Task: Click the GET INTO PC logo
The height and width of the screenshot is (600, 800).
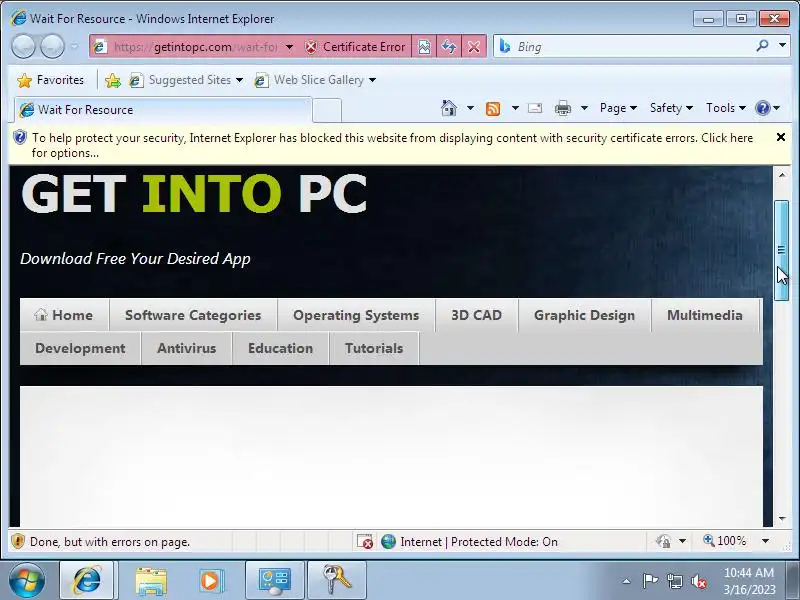Action: 194,194
